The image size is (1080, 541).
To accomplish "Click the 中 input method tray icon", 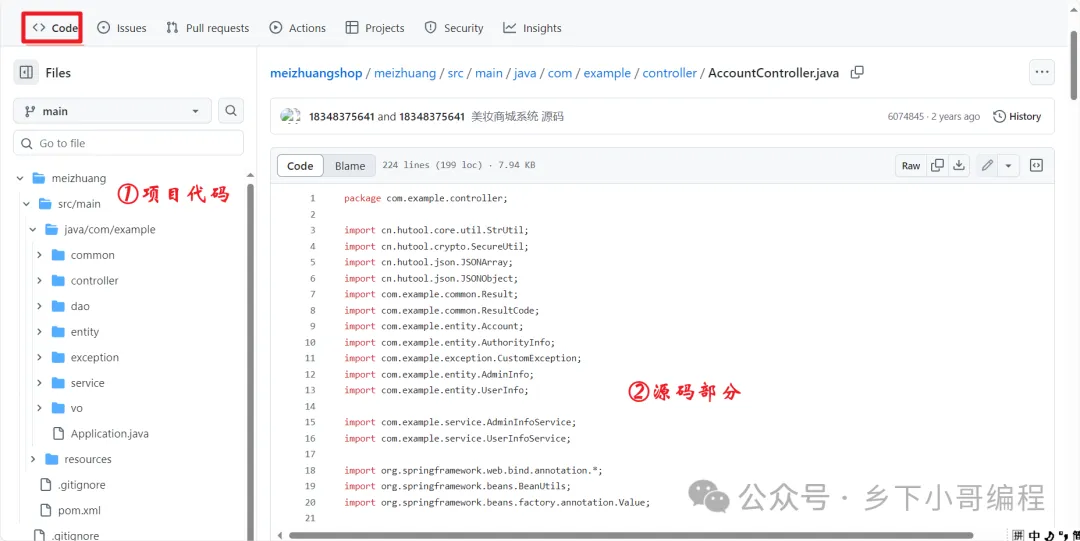I will tap(1034, 535).
